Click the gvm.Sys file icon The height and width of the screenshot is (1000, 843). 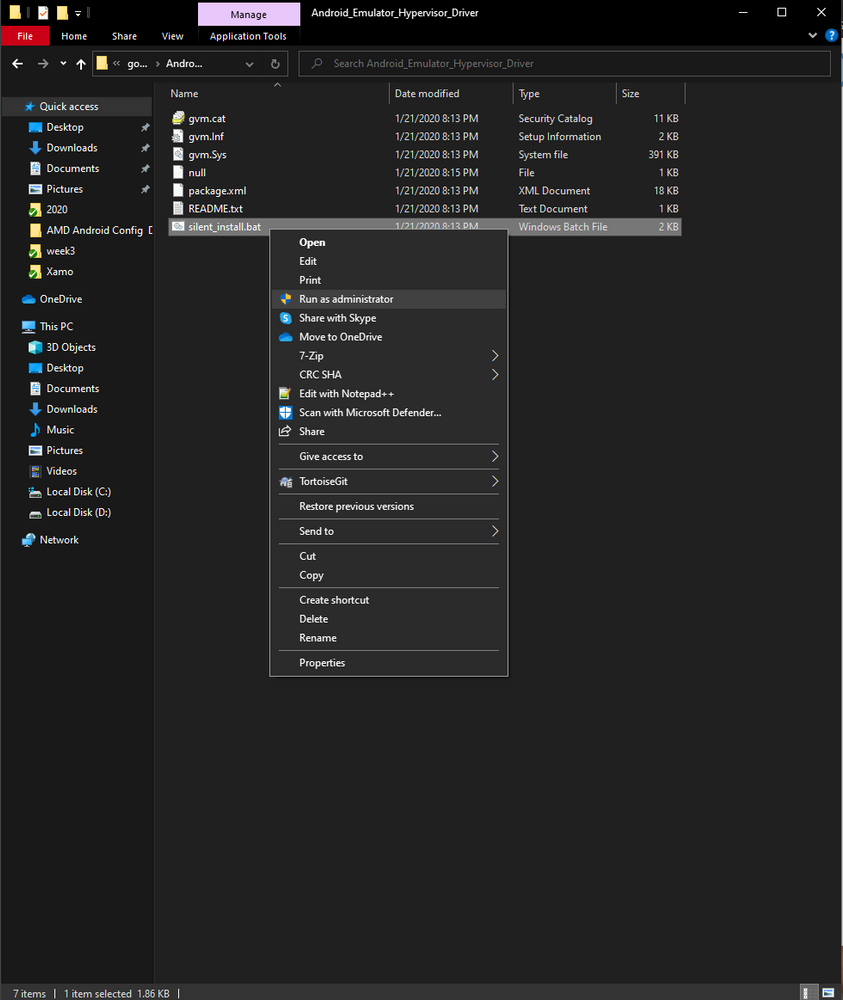178,154
